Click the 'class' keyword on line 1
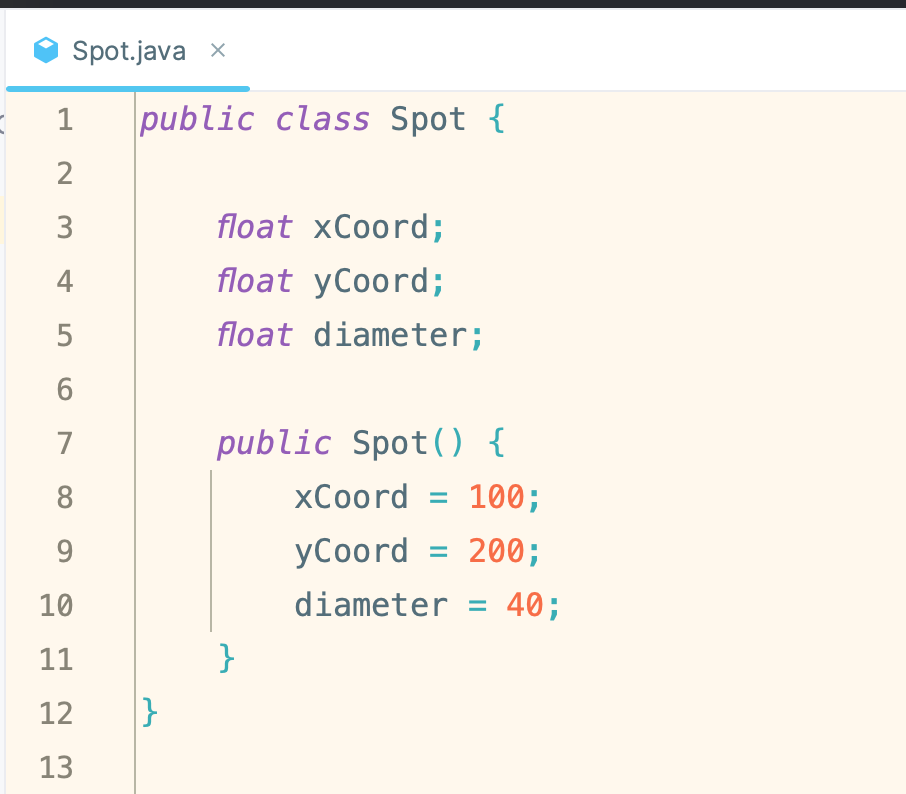The width and height of the screenshot is (906, 794). point(322,120)
